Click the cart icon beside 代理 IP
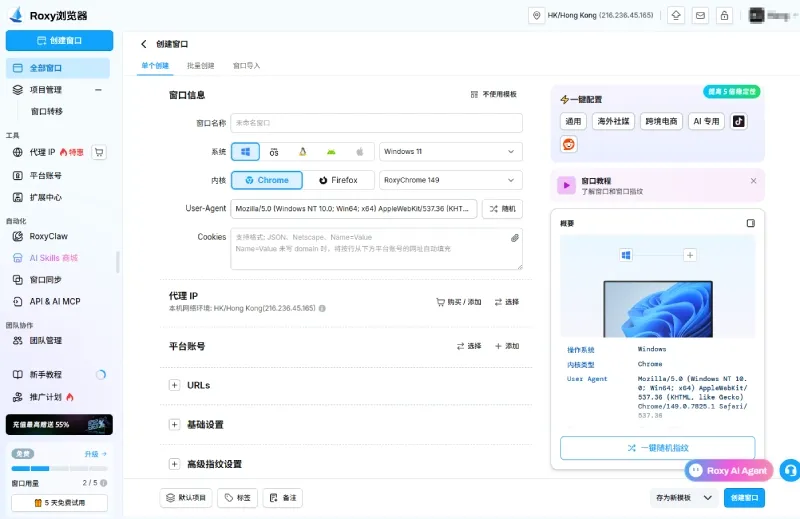 pos(99,152)
